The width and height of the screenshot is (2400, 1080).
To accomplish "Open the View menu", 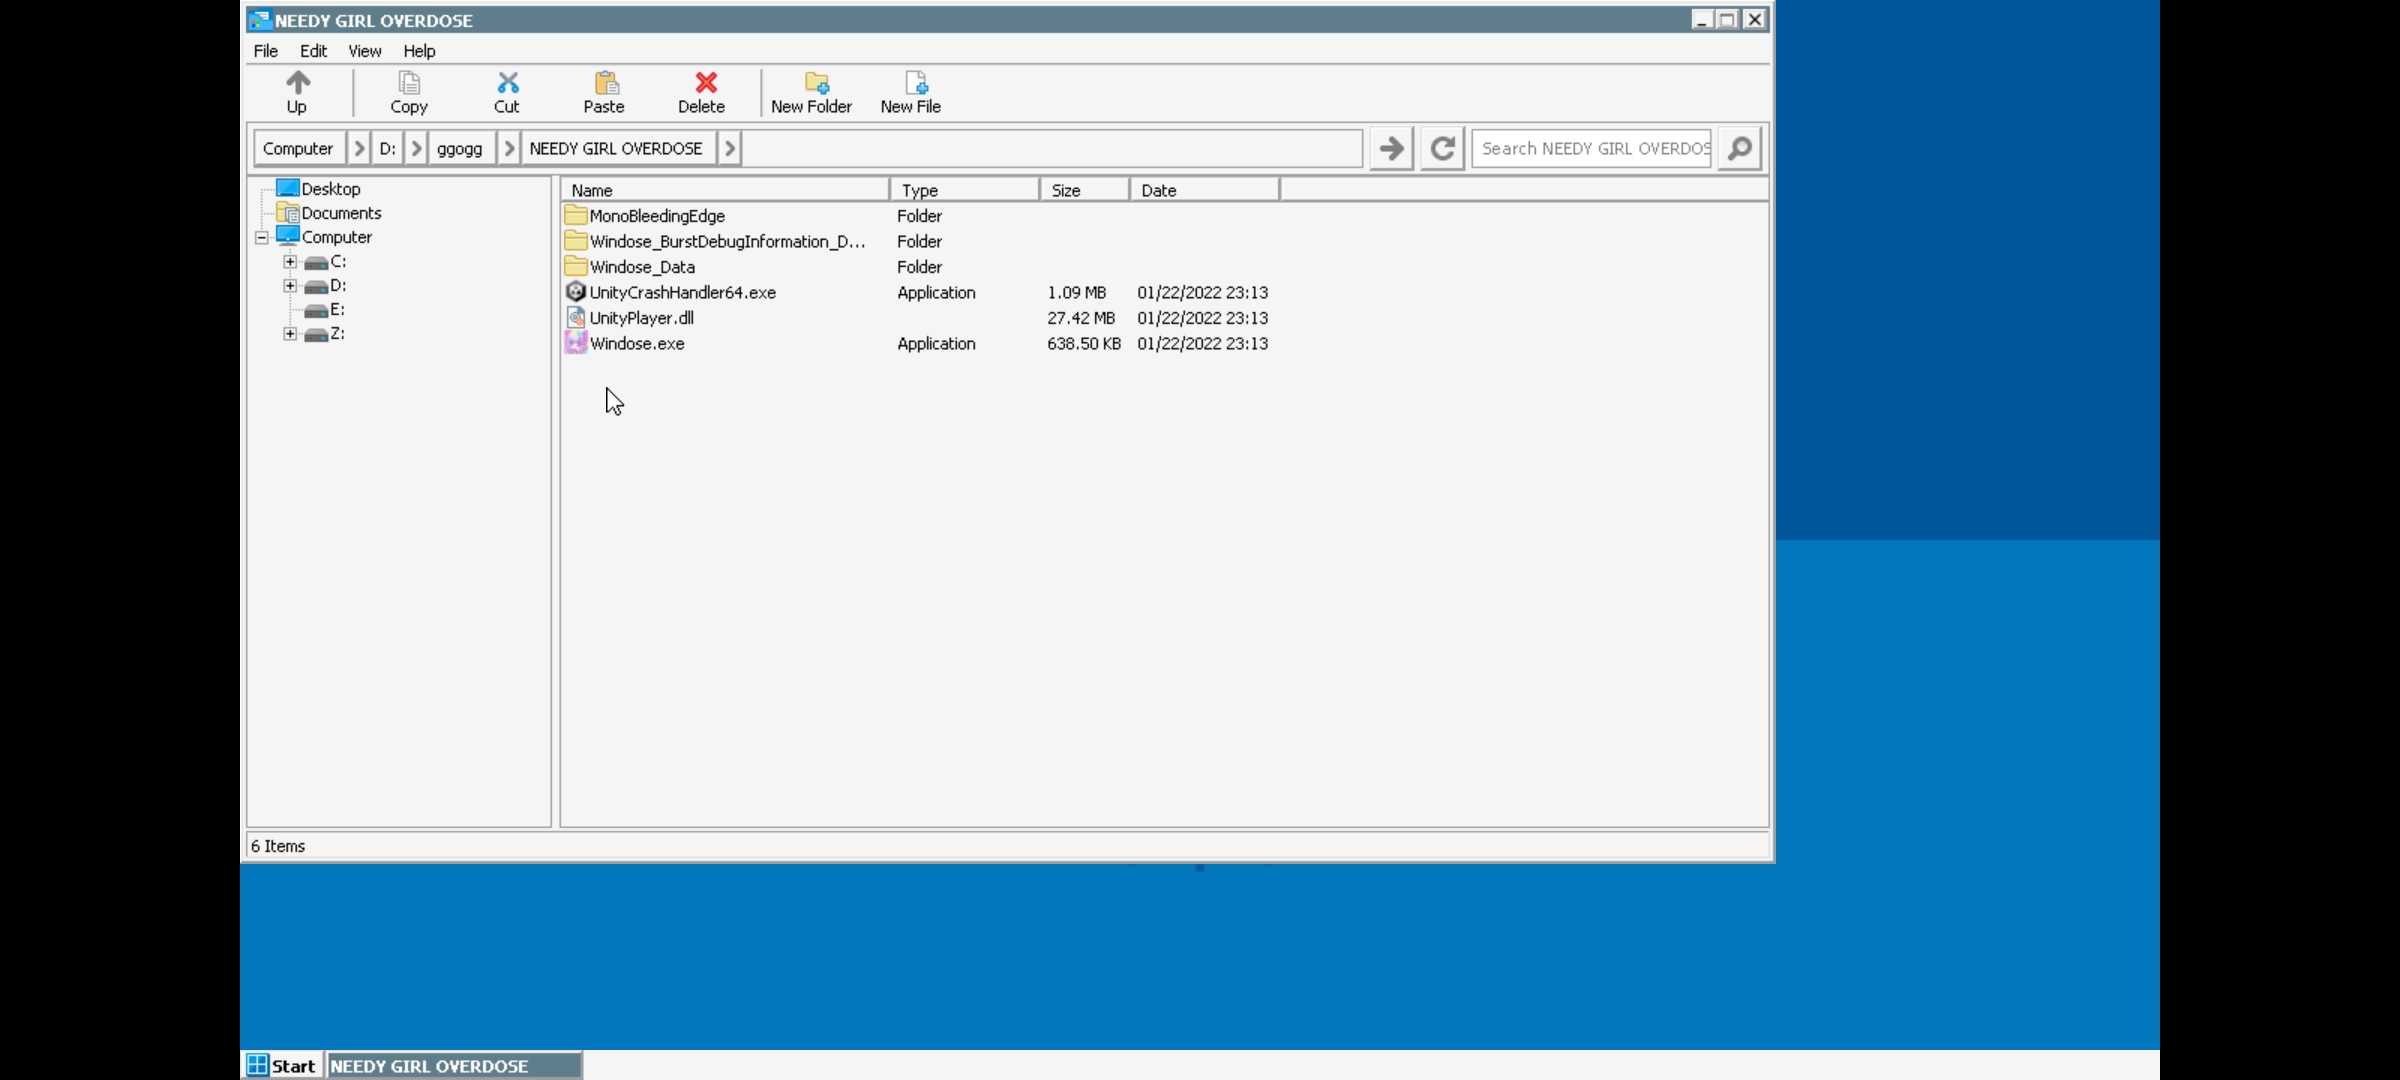I will point(365,51).
